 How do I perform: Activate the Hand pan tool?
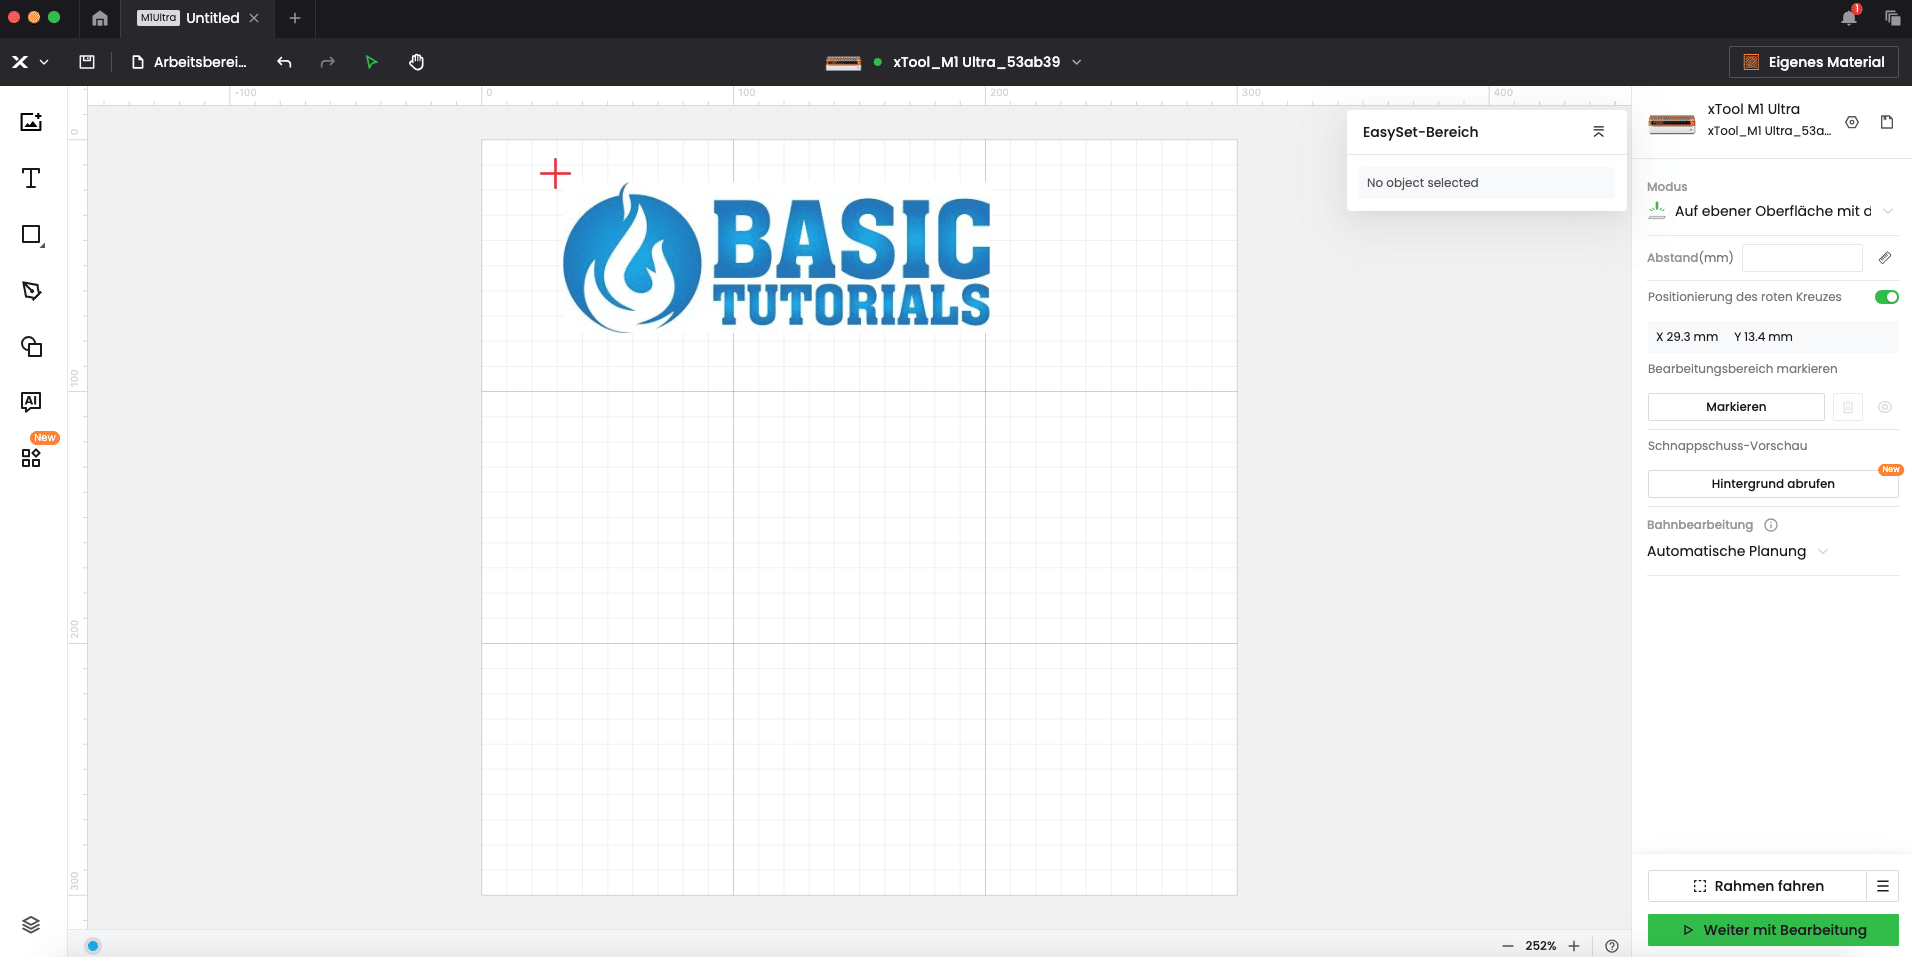click(x=416, y=62)
